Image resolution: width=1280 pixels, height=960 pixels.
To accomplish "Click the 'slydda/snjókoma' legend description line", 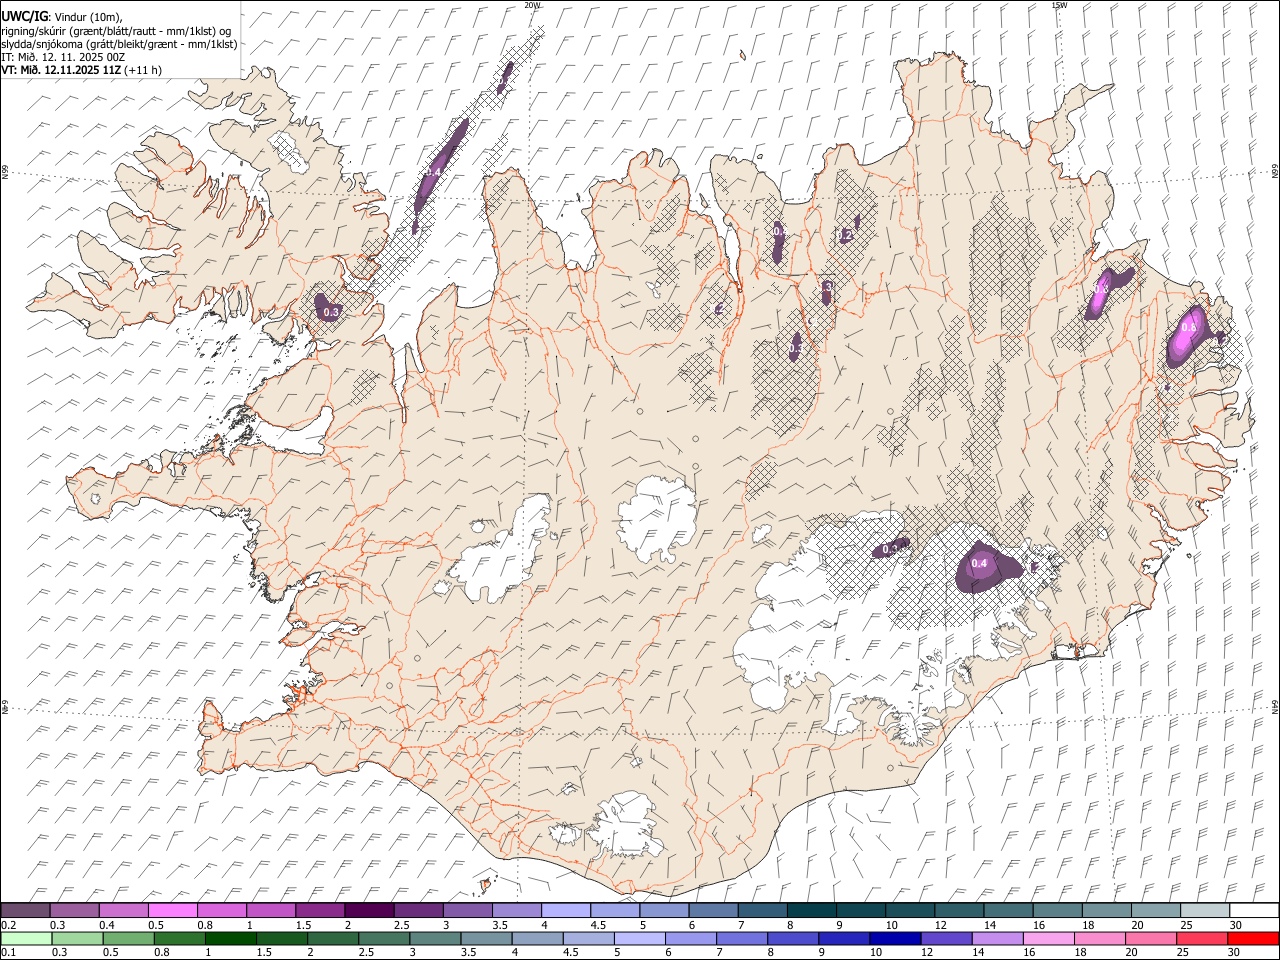I will tap(119, 44).
